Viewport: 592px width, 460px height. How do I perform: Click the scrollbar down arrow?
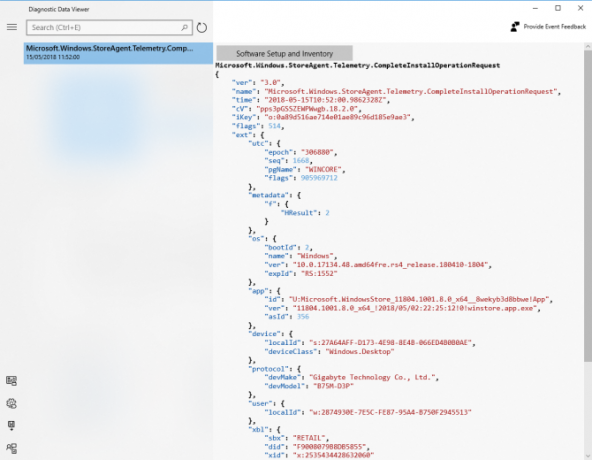(x=588, y=456)
